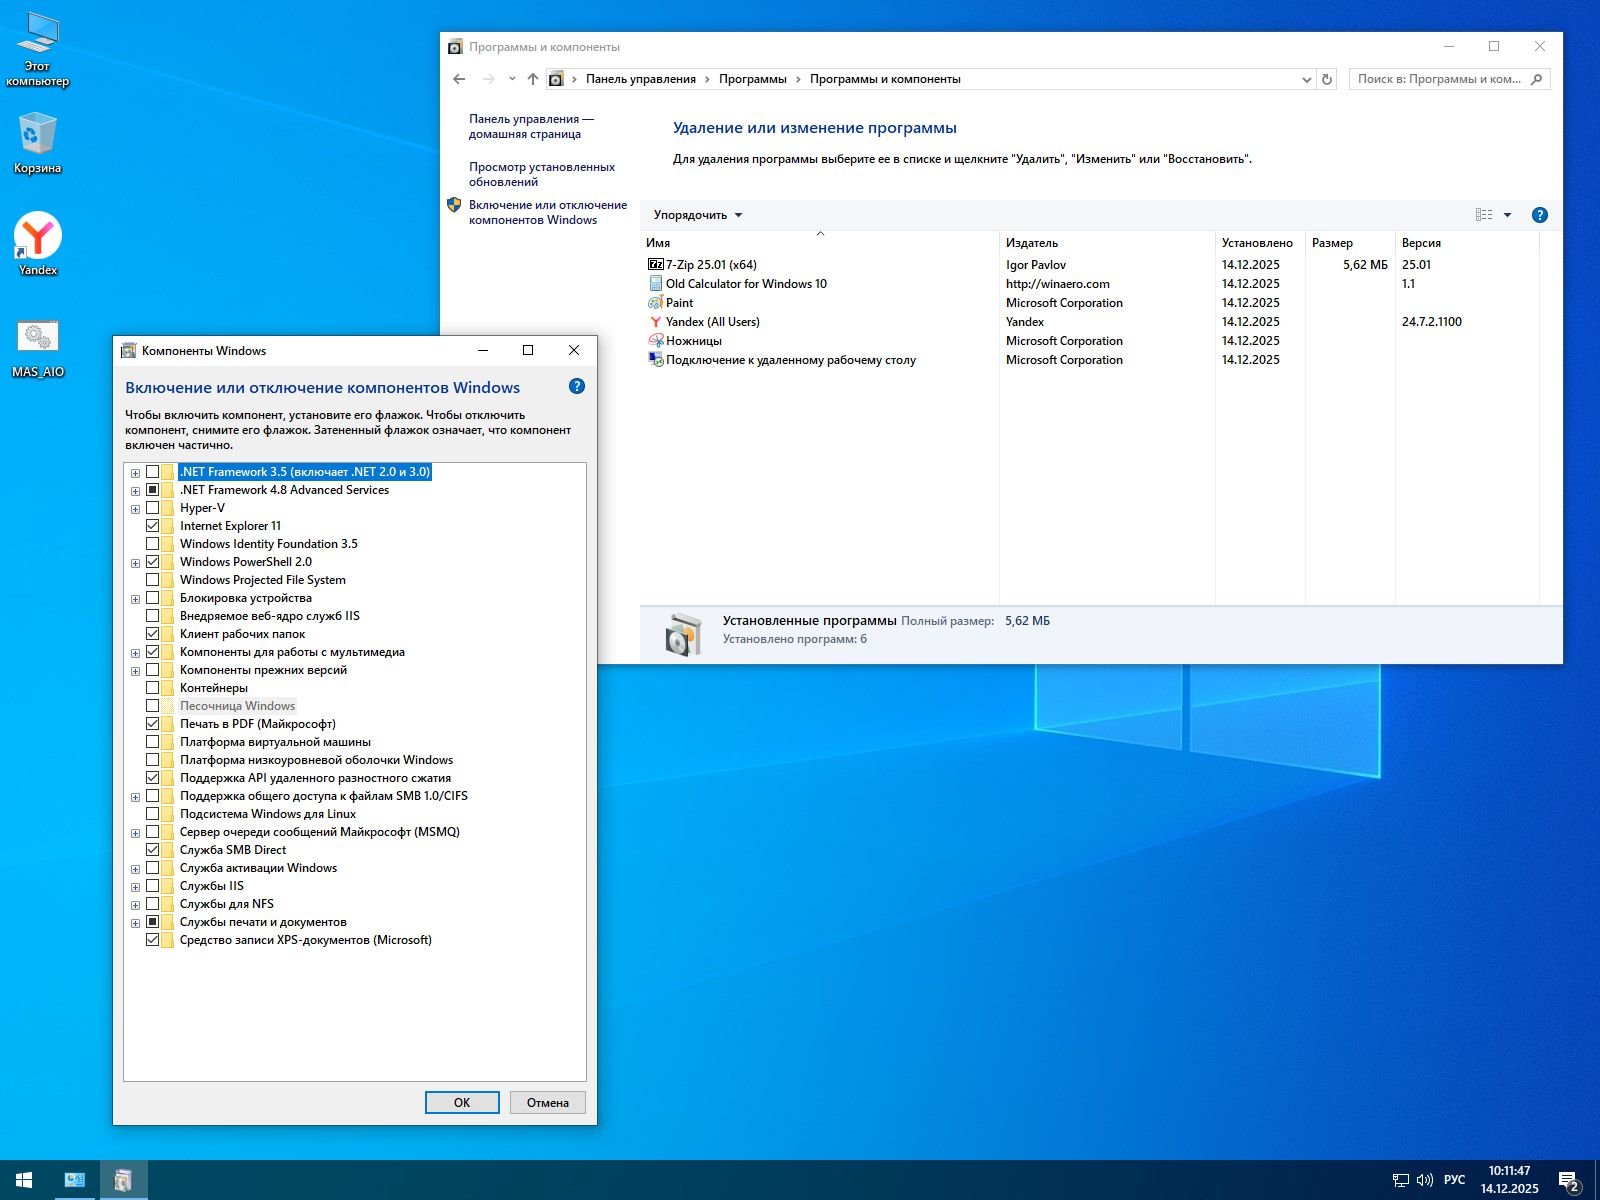Select Yandex (All Users) in program list
The height and width of the screenshot is (1200, 1600).
712,322
